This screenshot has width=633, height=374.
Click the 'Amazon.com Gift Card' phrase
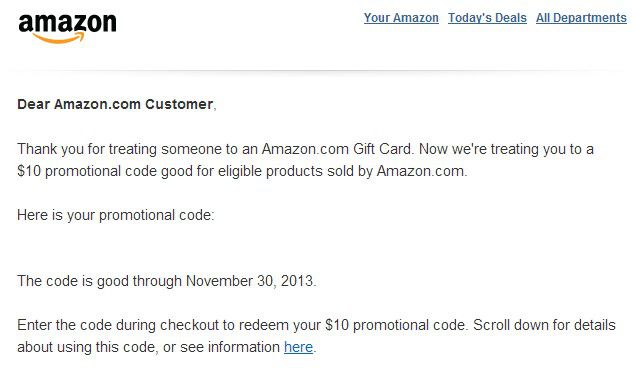click(337, 149)
